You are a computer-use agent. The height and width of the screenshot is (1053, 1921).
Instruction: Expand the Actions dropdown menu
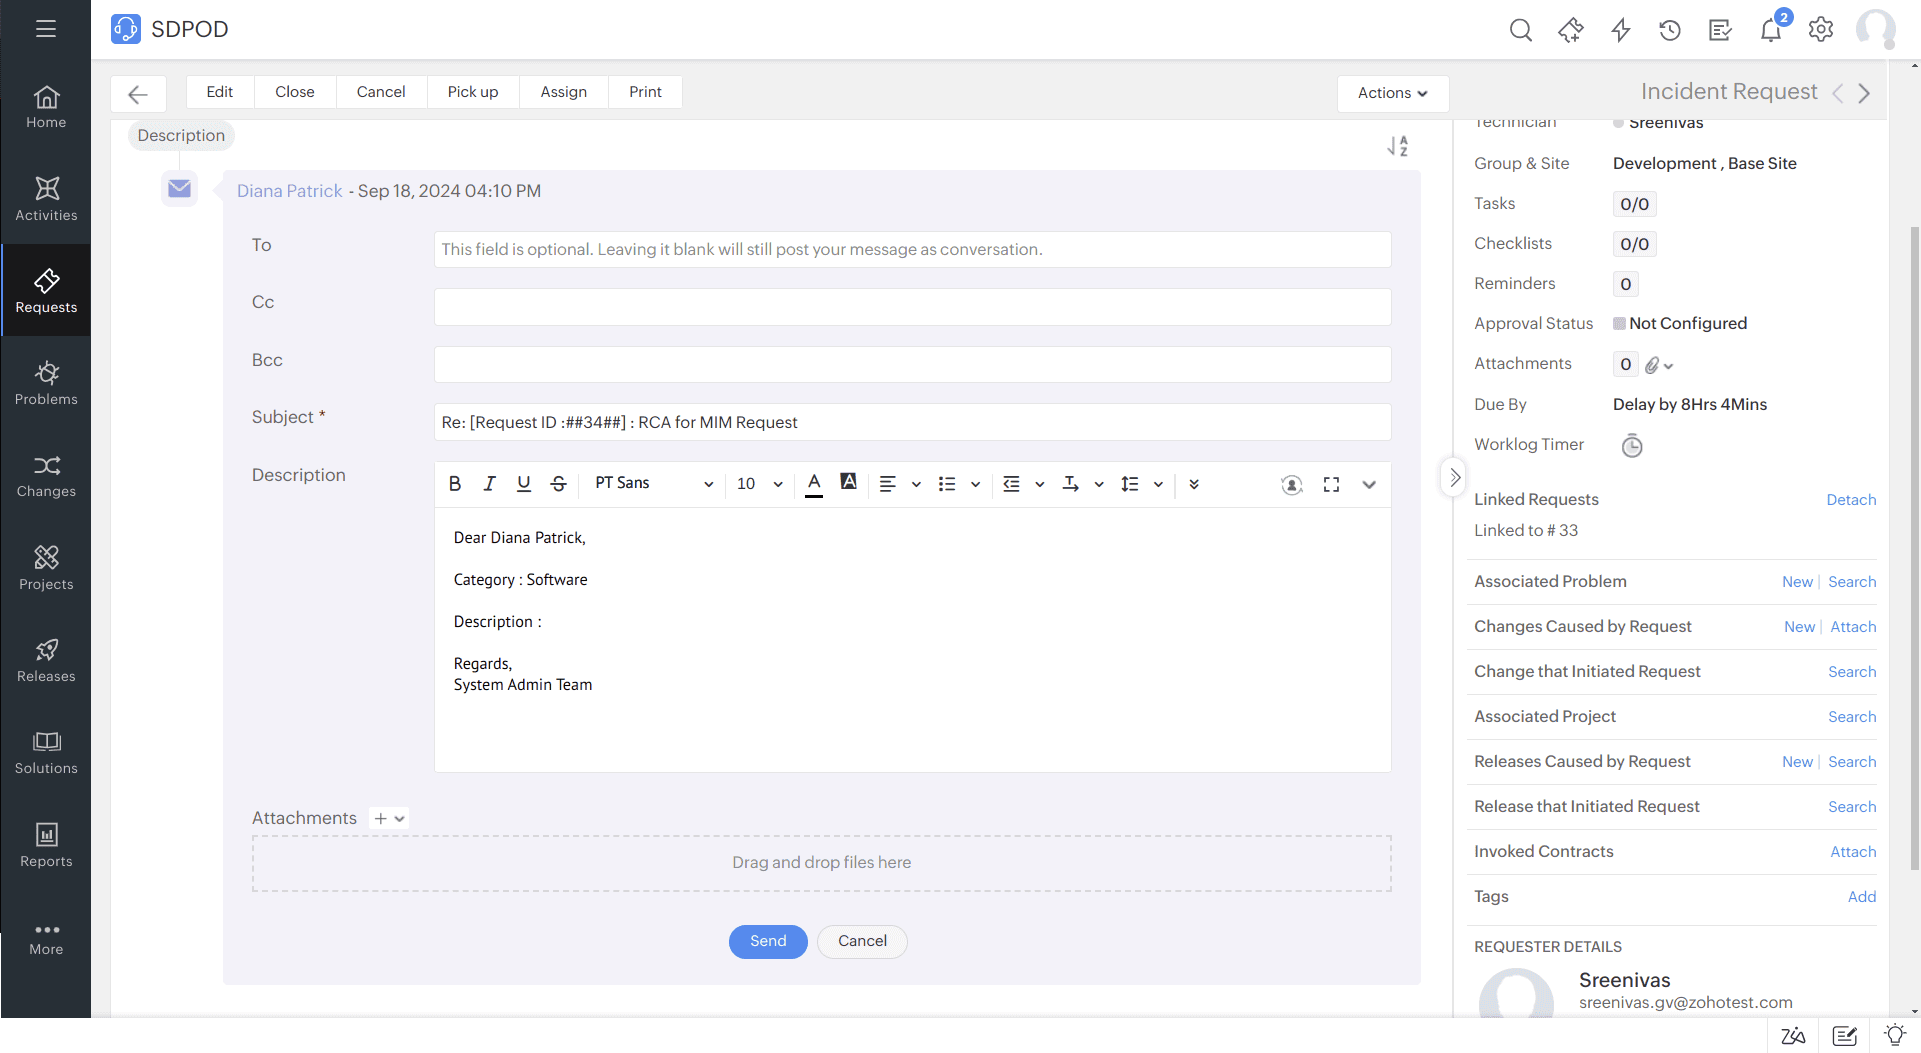pos(1392,93)
